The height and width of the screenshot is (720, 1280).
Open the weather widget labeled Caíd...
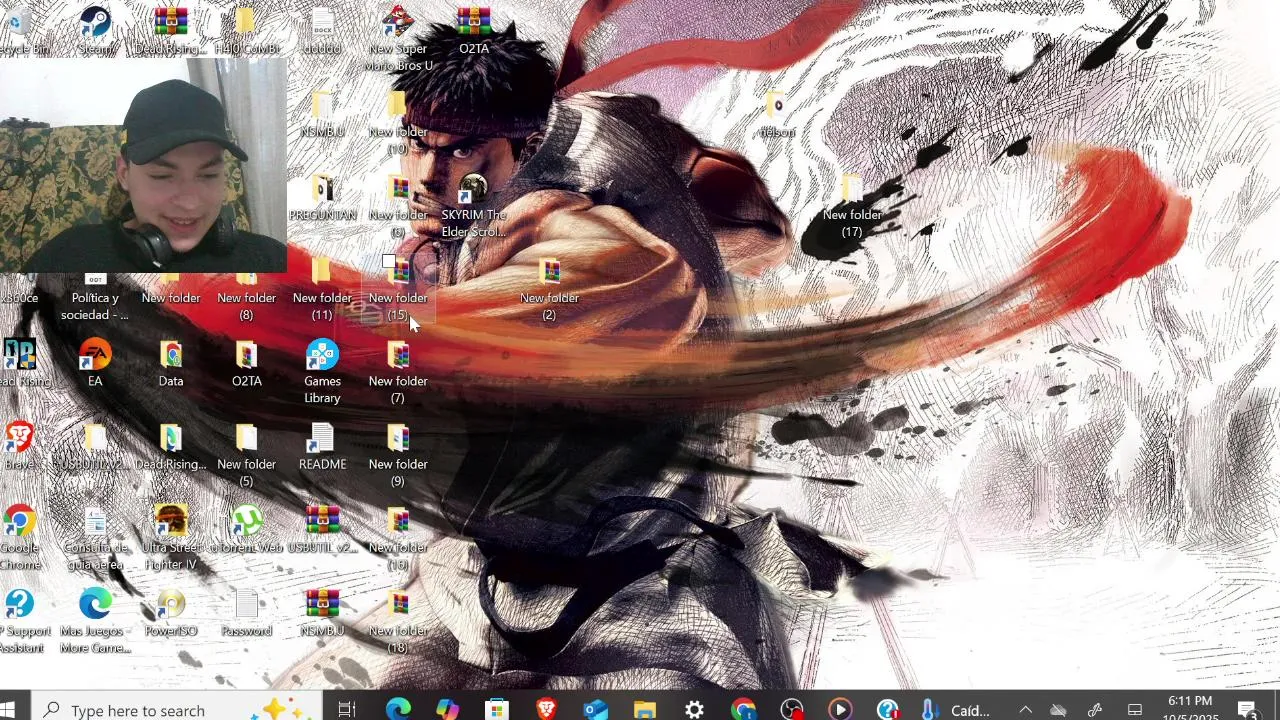coord(955,709)
